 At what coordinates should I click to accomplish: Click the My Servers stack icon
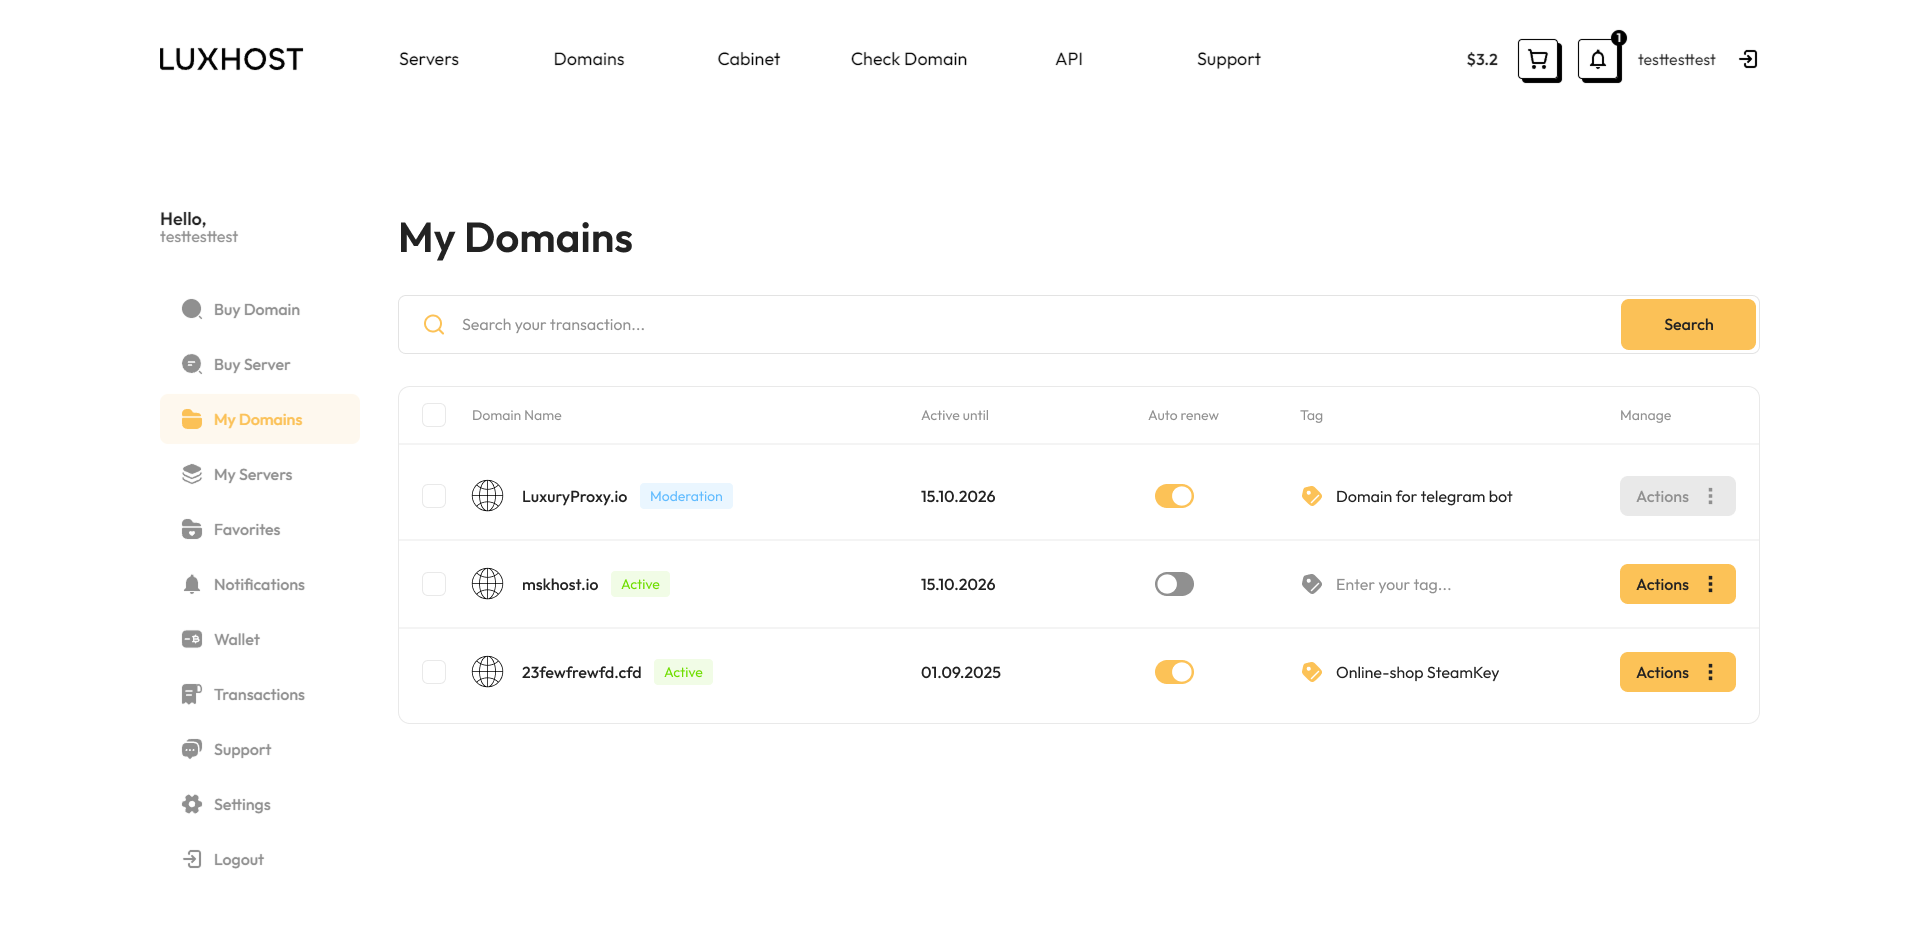192,474
